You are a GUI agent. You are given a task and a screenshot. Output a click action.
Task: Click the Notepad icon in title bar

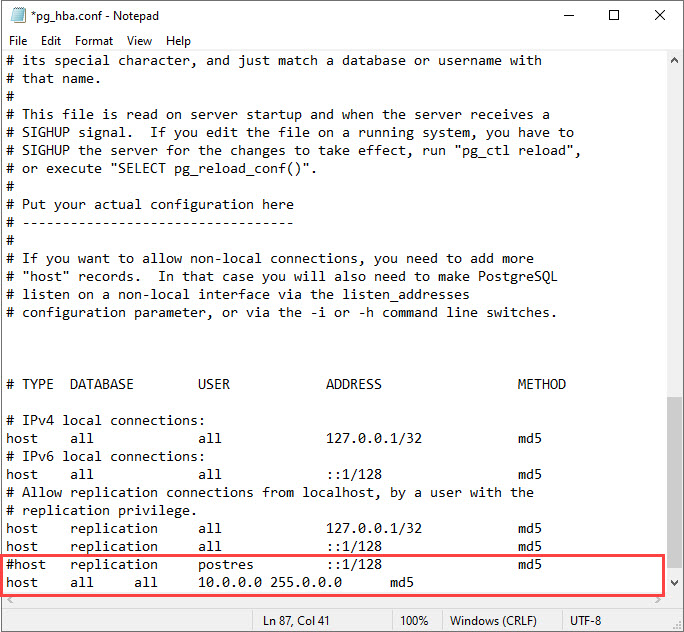coord(17,16)
